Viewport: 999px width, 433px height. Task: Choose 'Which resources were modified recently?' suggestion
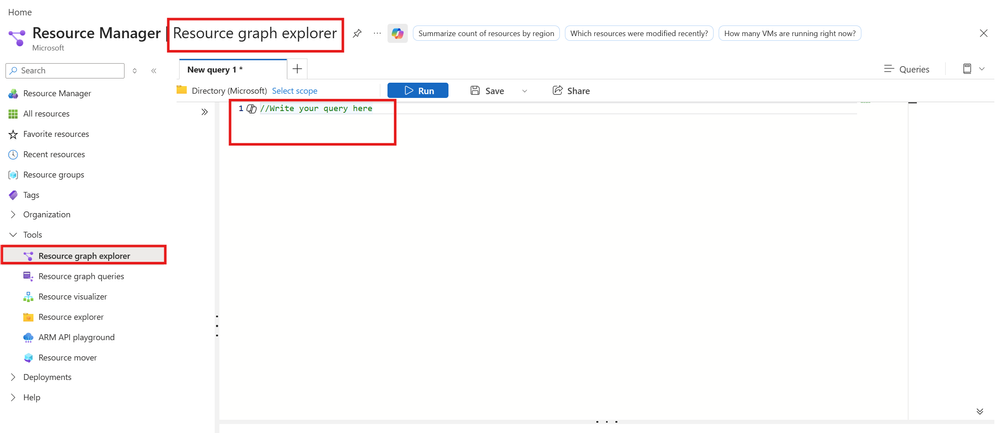point(639,34)
